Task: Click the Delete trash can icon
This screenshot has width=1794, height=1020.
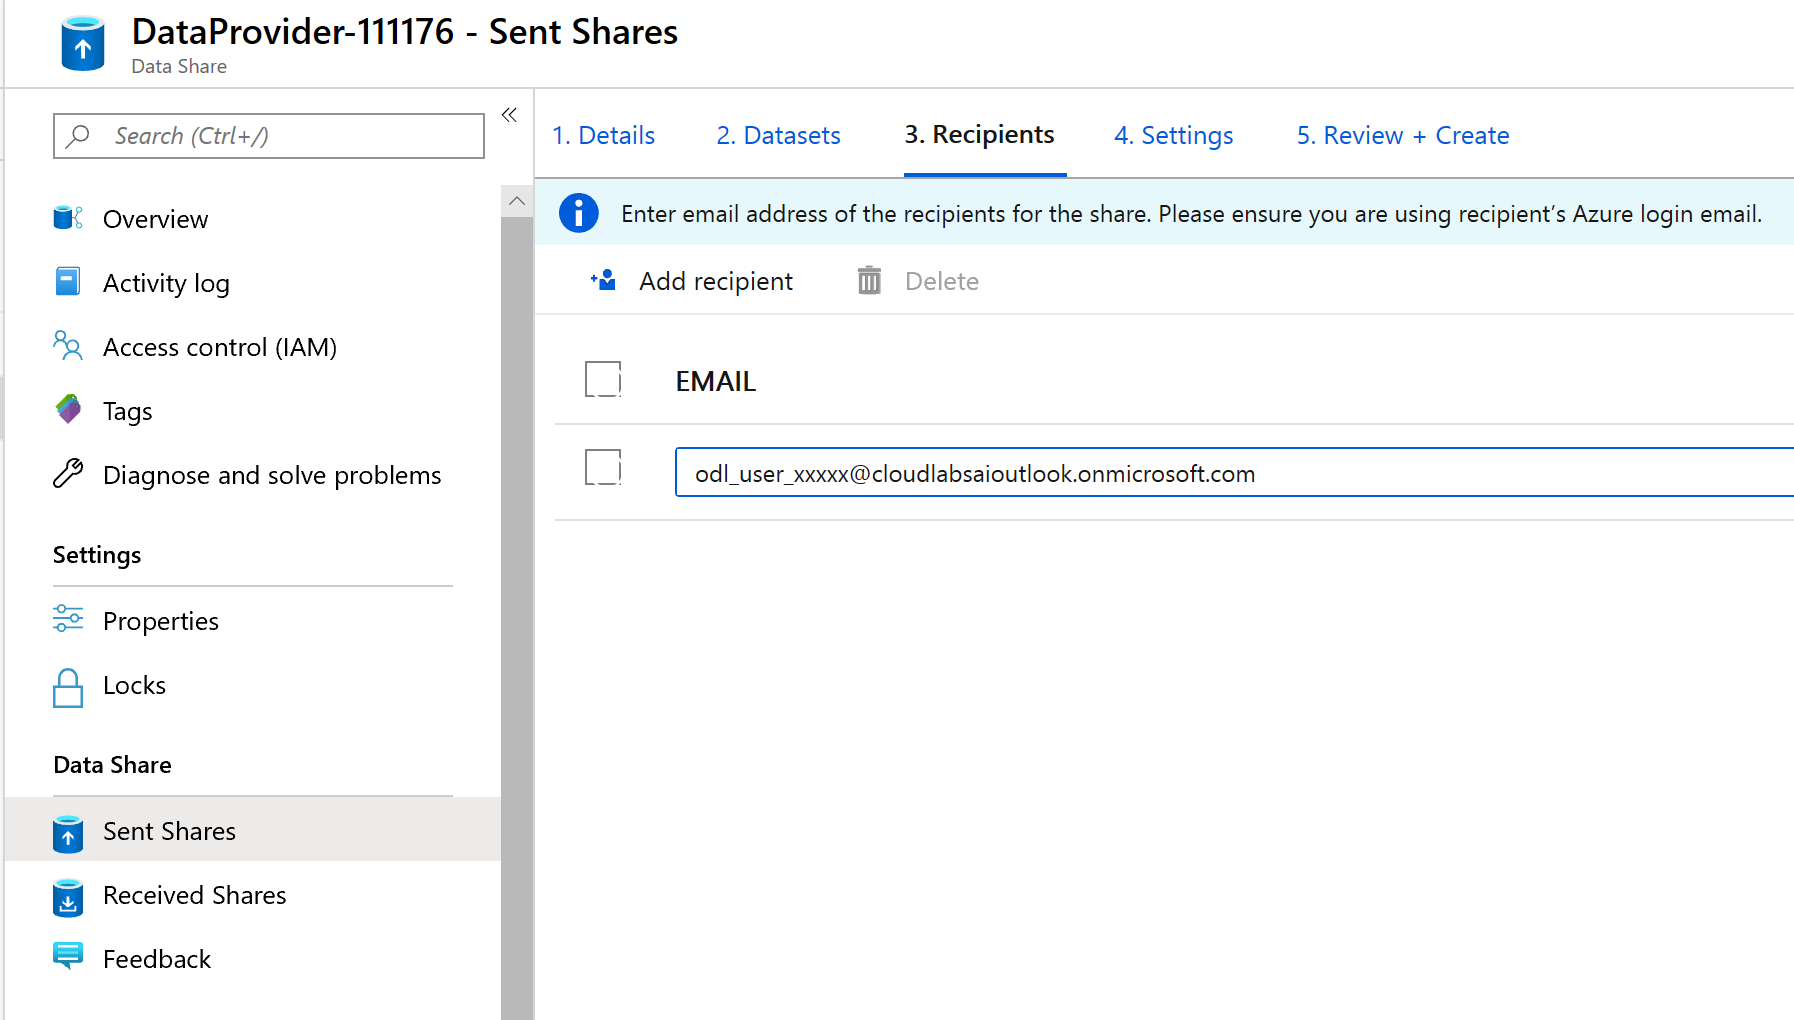Action: coord(869,281)
